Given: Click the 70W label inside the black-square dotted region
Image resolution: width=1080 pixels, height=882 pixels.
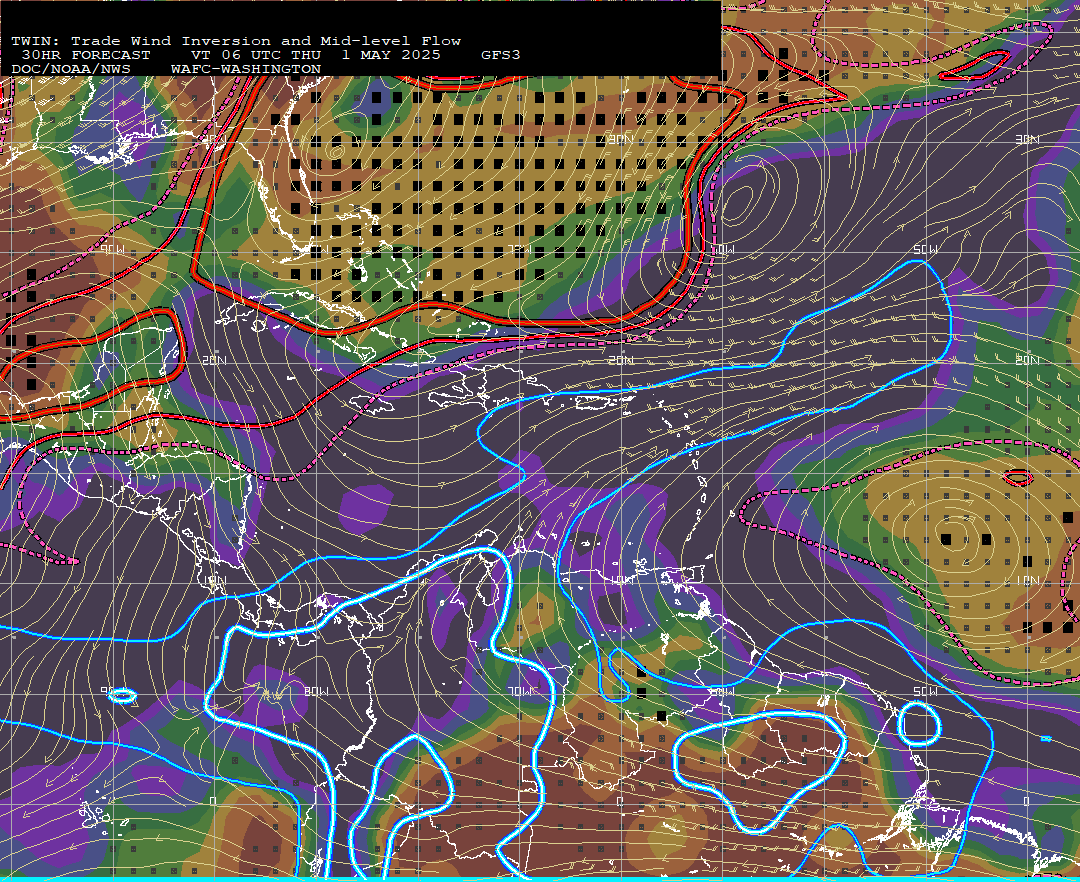Looking at the screenshot, I should point(519,249).
